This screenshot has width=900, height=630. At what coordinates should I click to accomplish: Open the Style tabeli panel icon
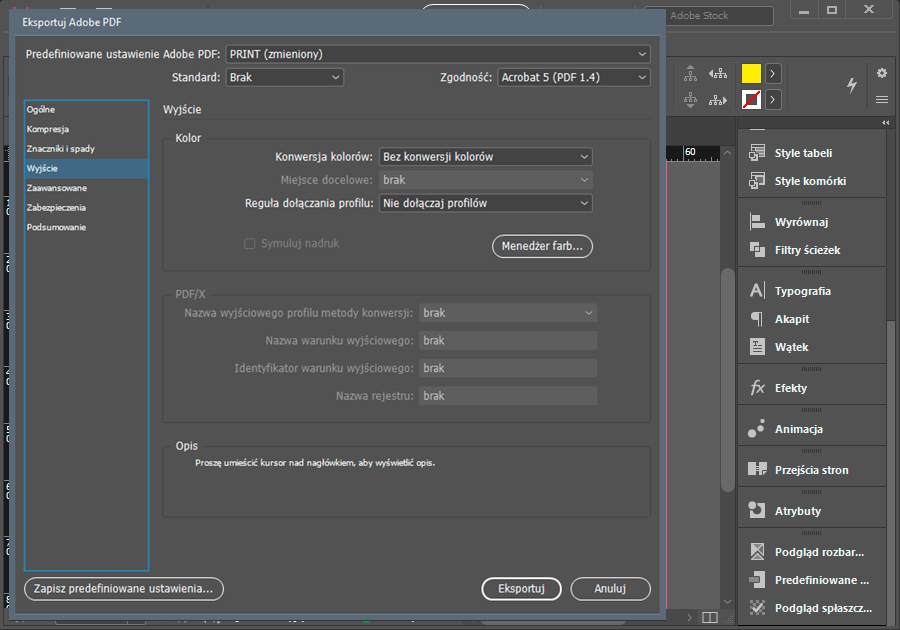coord(757,153)
